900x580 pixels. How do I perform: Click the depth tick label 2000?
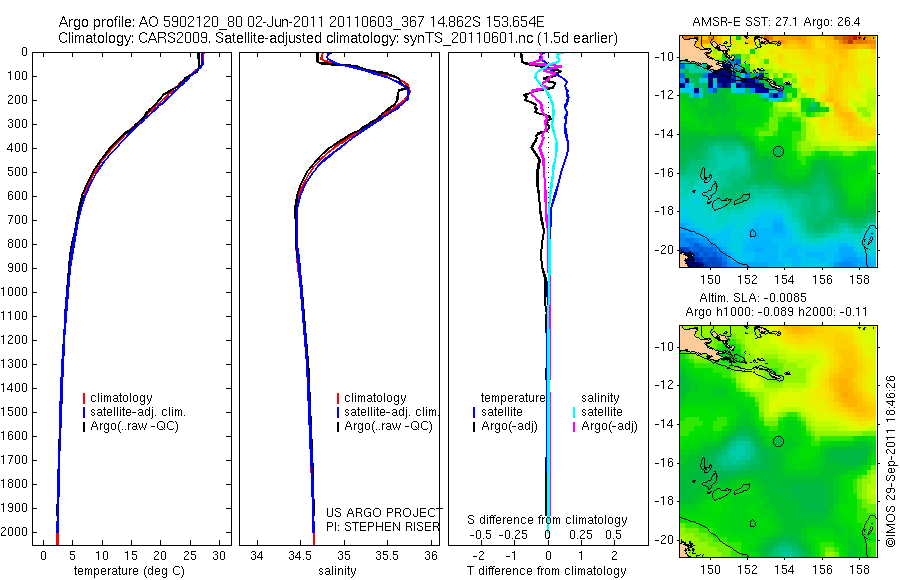click(x=14, y=532)
